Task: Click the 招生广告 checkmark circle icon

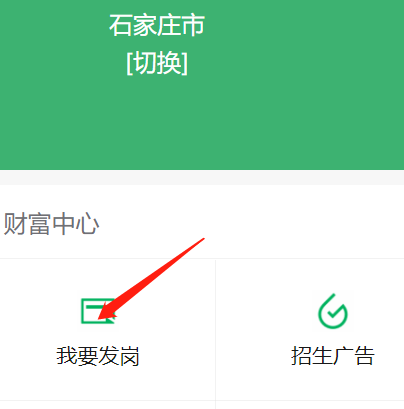Action: [x=333, y=311]
